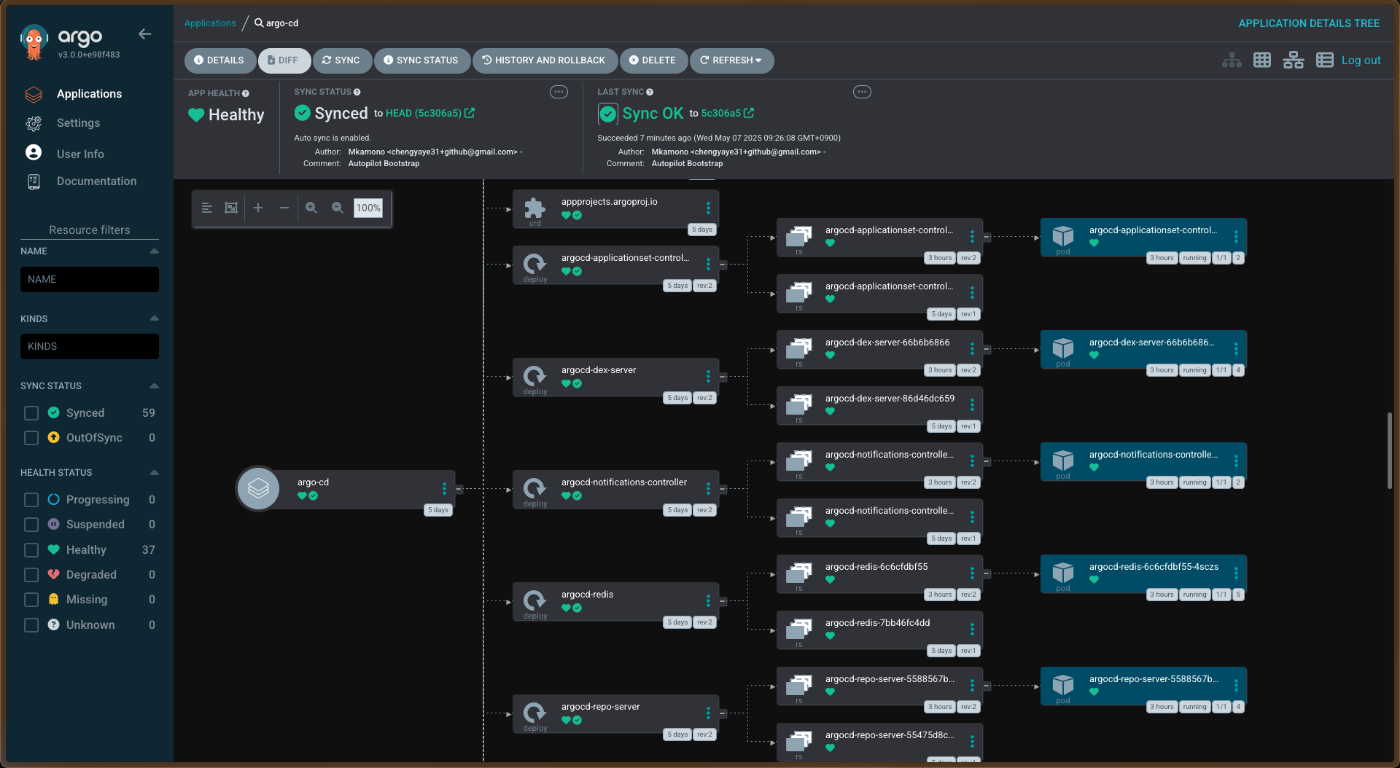Open the REFRESH dropdown button
Viewport: 1400px width, 768px height.
tap(732, 60)
